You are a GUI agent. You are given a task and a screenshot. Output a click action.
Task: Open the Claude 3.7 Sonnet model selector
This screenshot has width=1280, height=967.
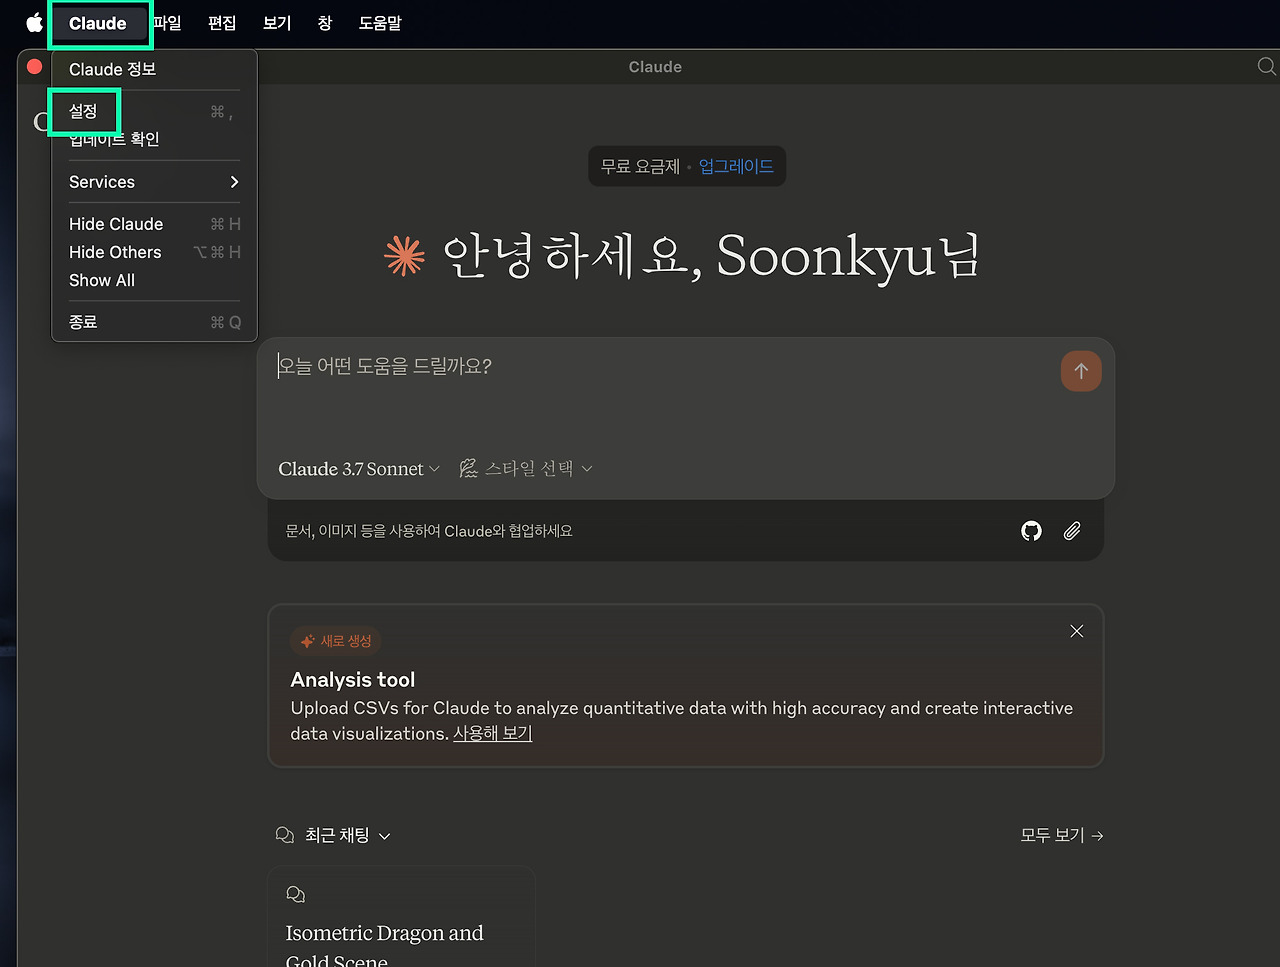(359, 469)
